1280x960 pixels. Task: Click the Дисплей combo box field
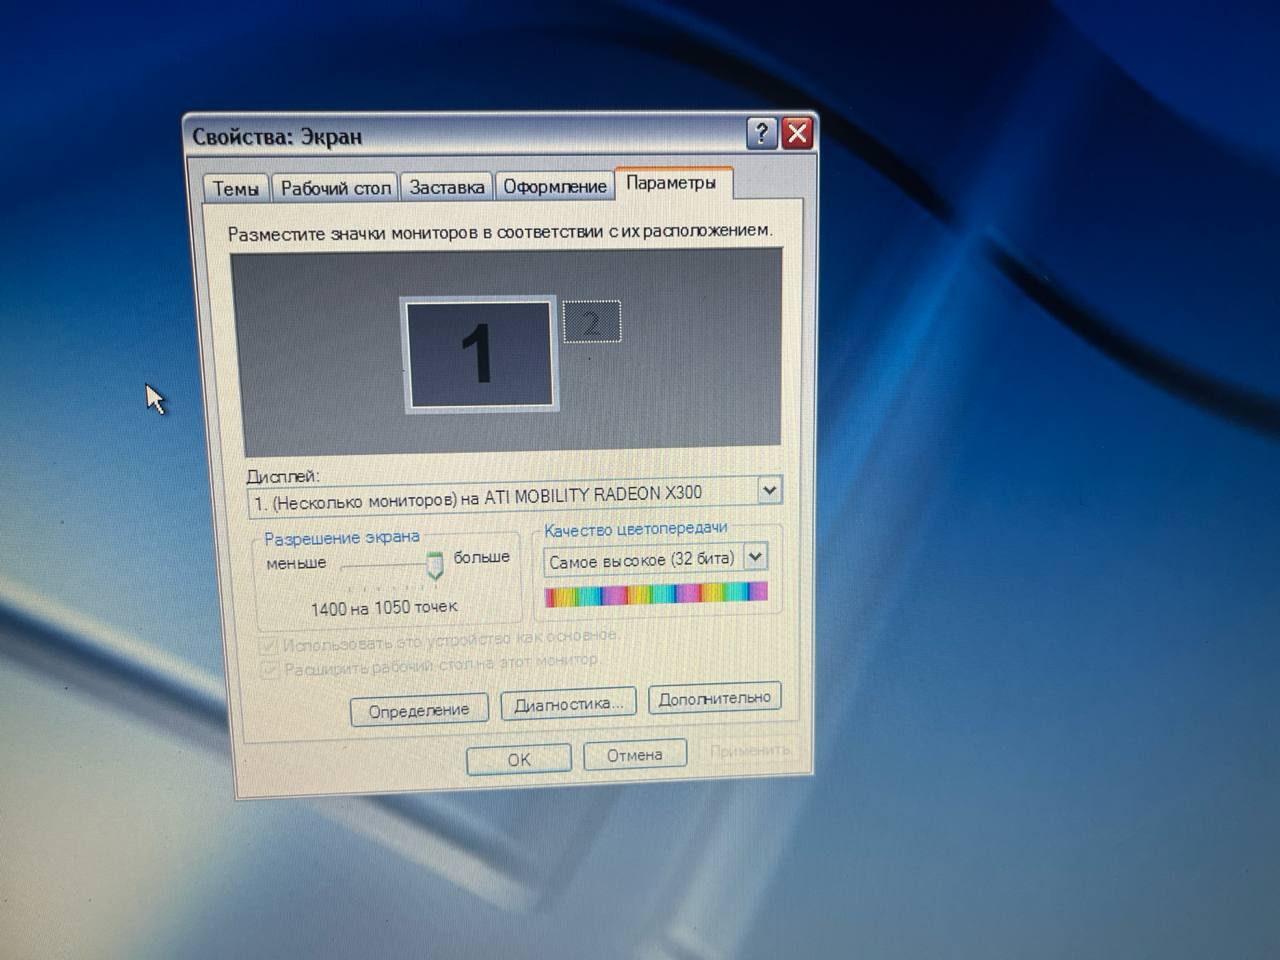click(500, 497)
